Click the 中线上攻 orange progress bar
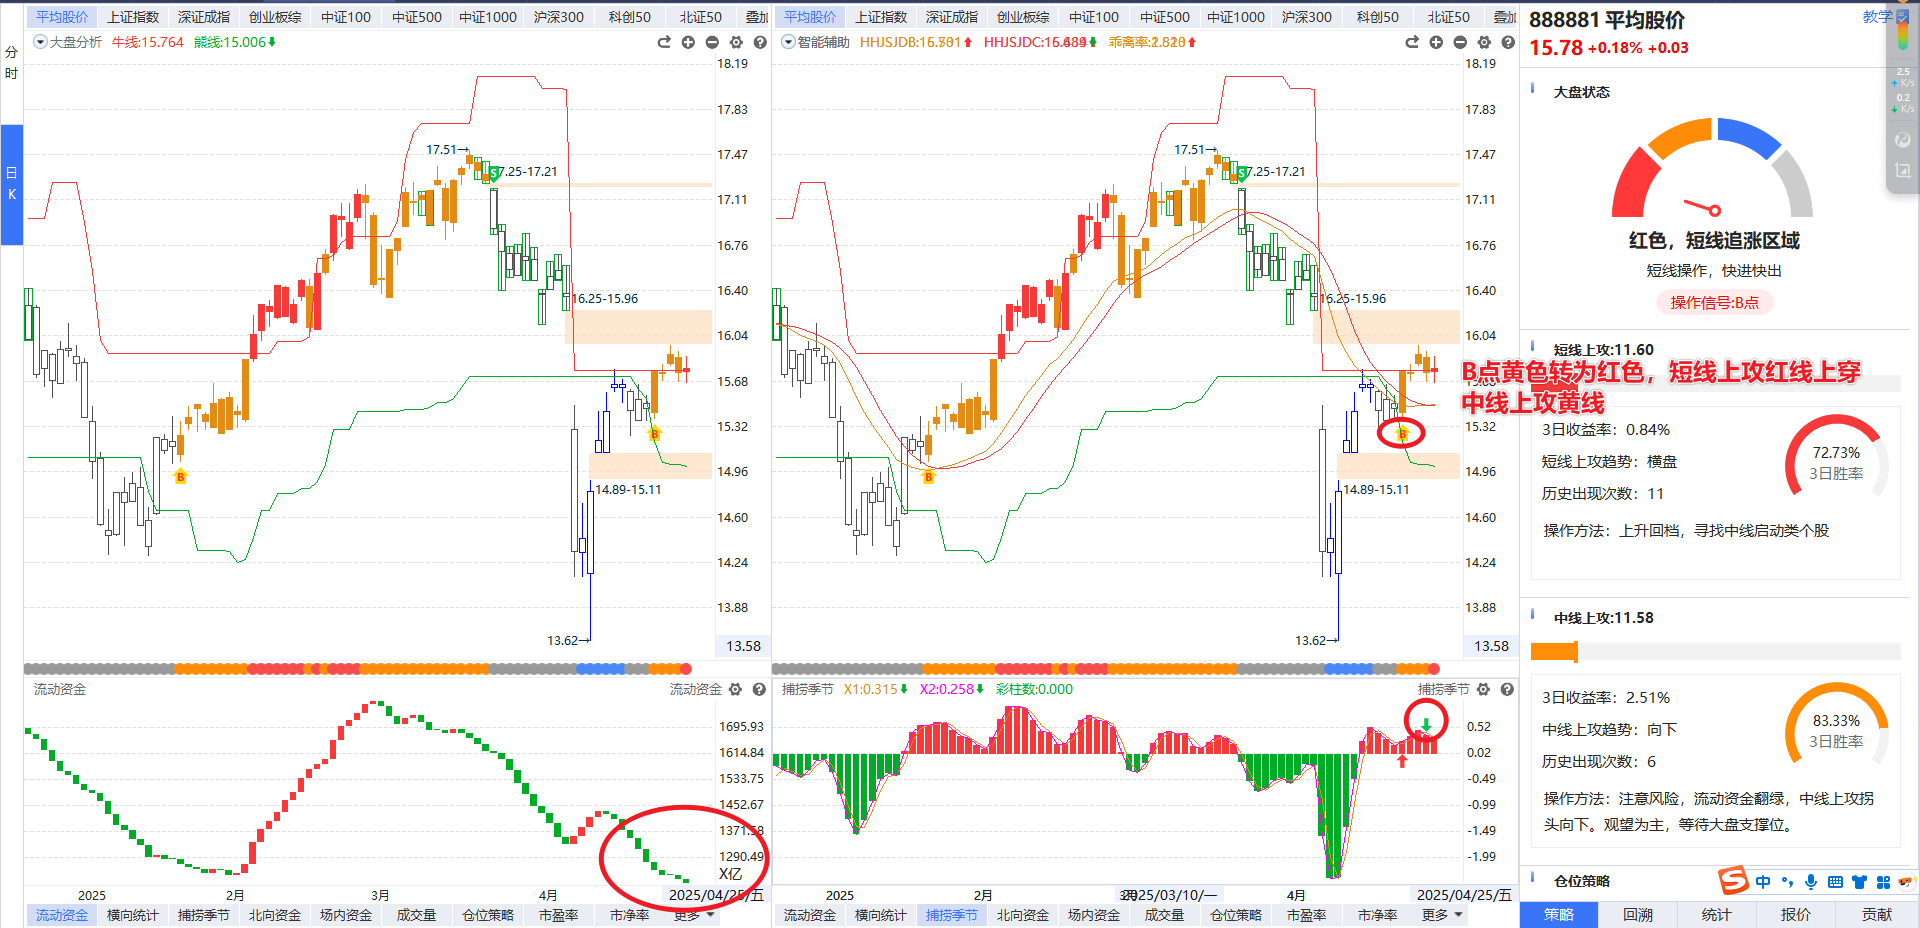The width and height of the screenshot is (1920, 928). click(1716, 652)
